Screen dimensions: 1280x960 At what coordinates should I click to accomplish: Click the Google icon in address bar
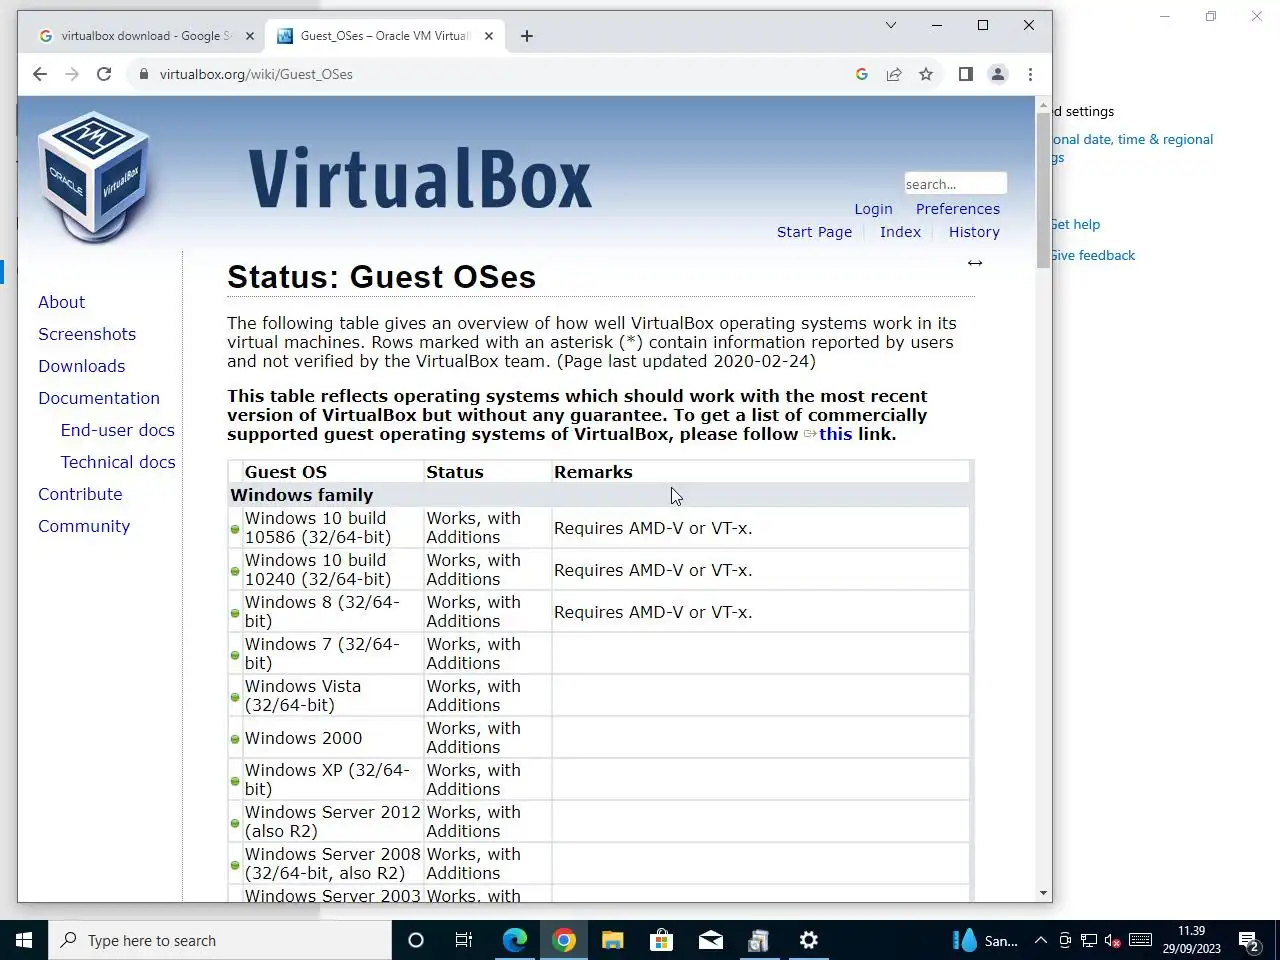[x=862, y=74]
